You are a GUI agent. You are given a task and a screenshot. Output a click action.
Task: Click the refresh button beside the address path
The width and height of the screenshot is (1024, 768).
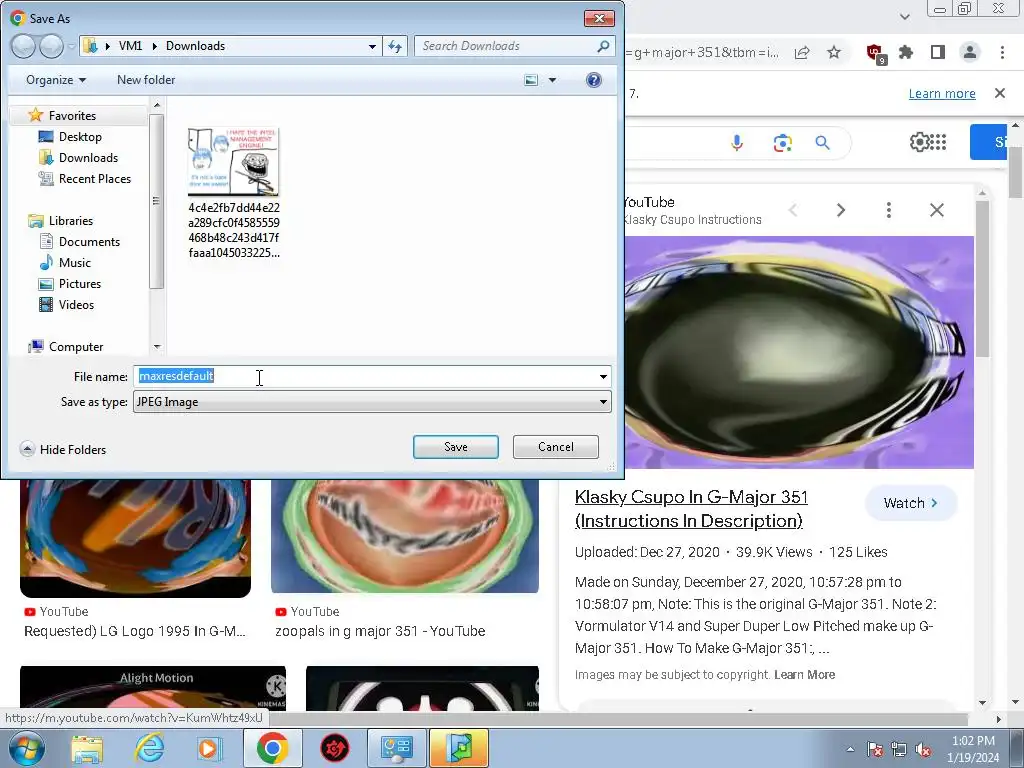(x=395, y=46)
